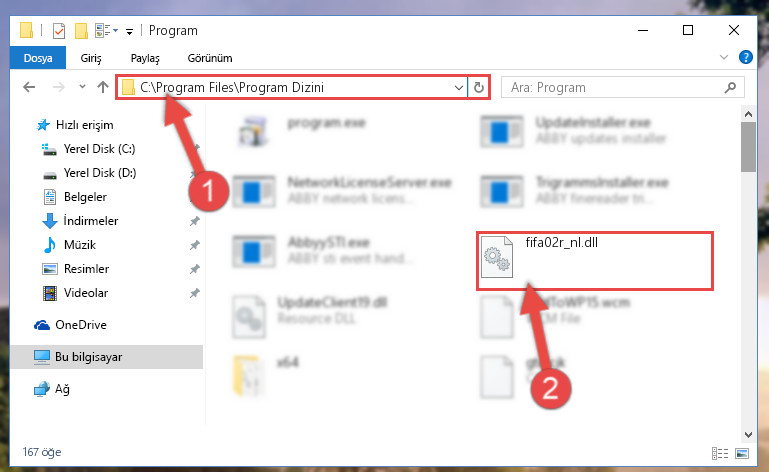
Task: Switch to details view layout
Action: click(x=719, y=453)
